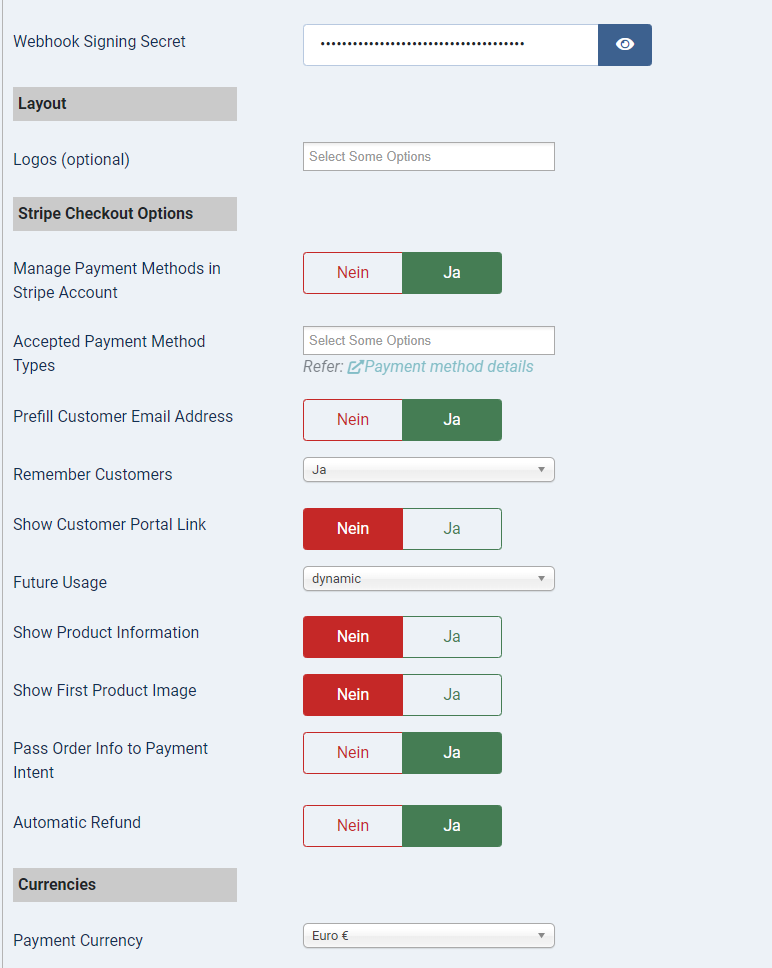Enable Show First Product Image with Ja
This screenshot has height=968, width=772.
(452, 695)
